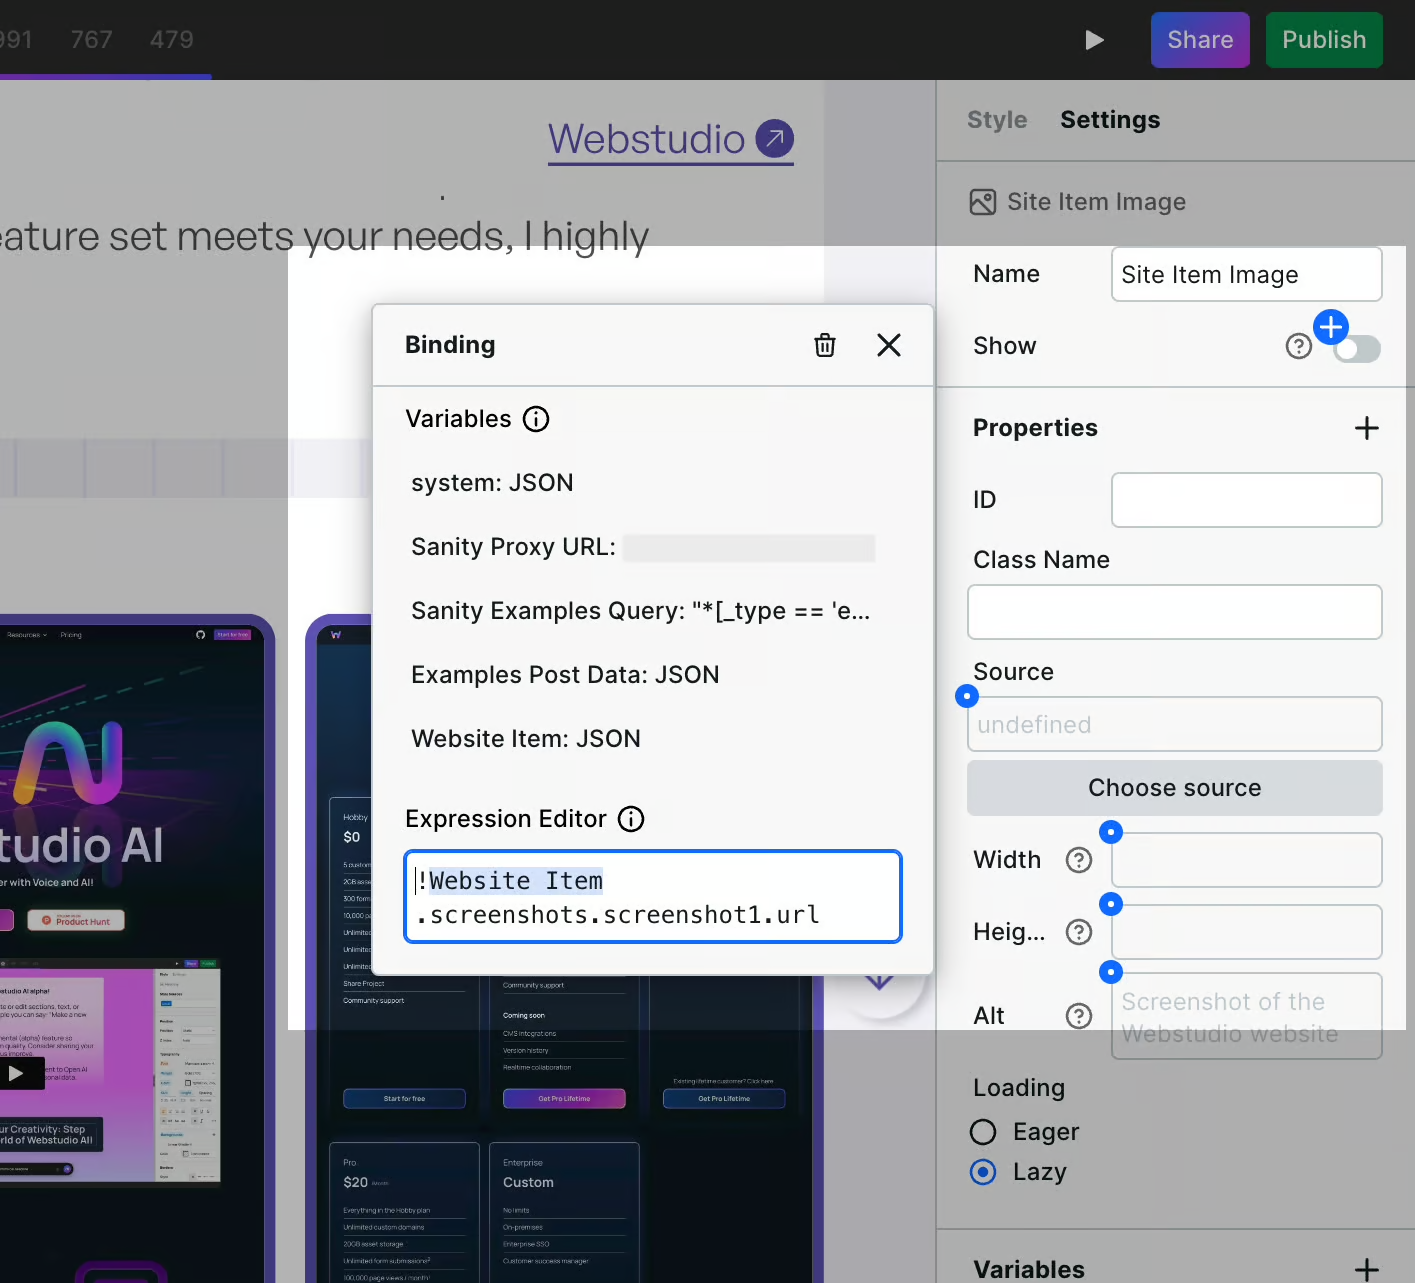The image size is (1415, 1283).
Task: Click the Share button
Action: tap(1200, 40)
